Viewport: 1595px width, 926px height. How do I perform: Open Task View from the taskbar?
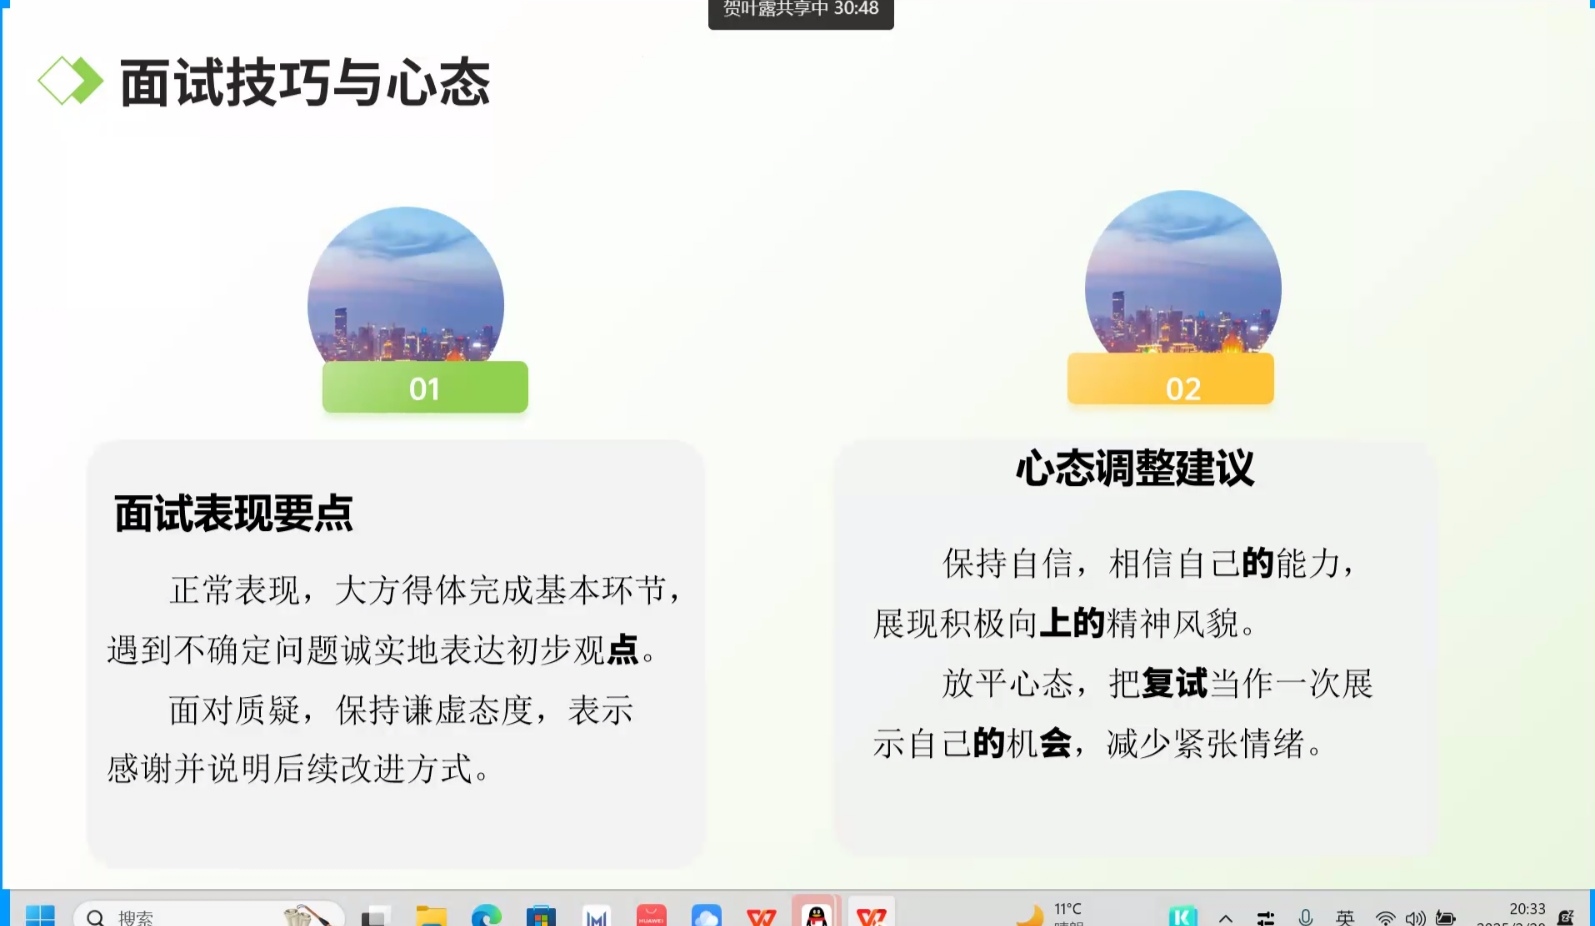376,915
